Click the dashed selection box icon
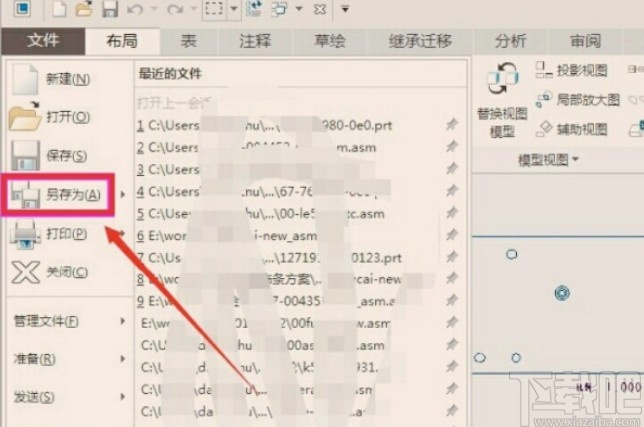Screen dimensions: 644x427 point(214,9)
